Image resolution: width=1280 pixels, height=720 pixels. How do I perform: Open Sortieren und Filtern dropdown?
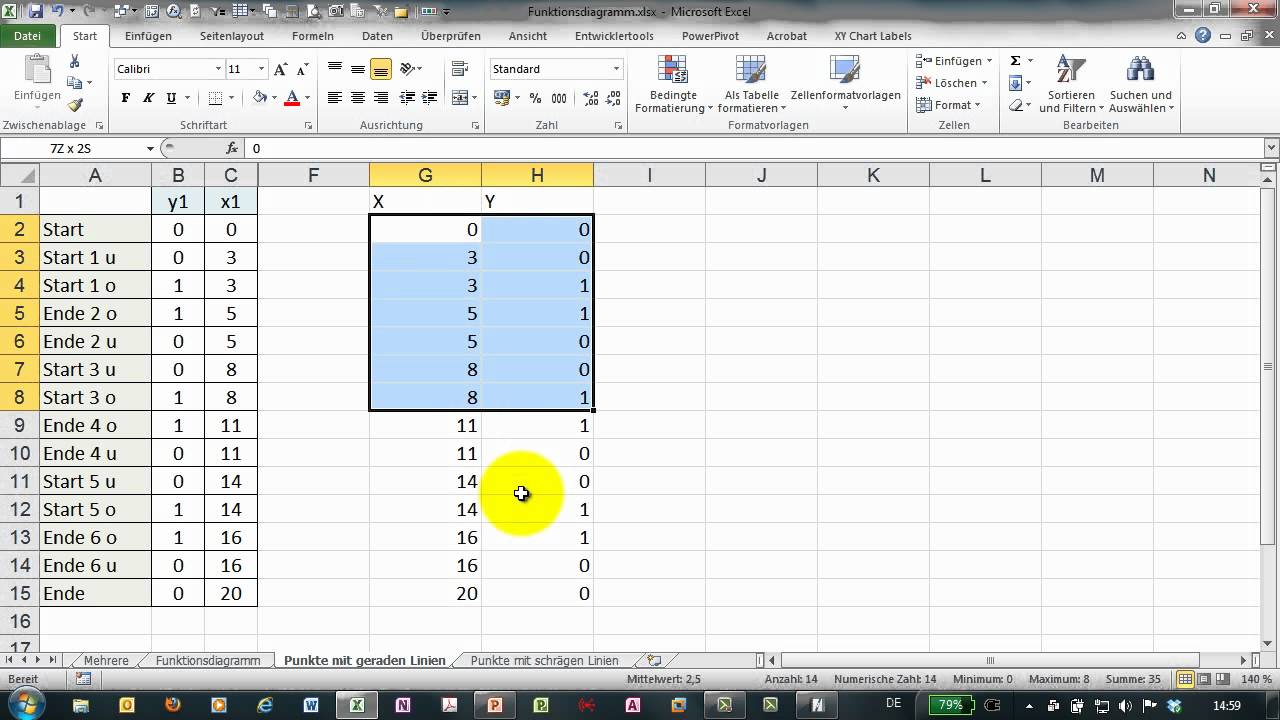pyautogui.click(x=1071, y=83)
